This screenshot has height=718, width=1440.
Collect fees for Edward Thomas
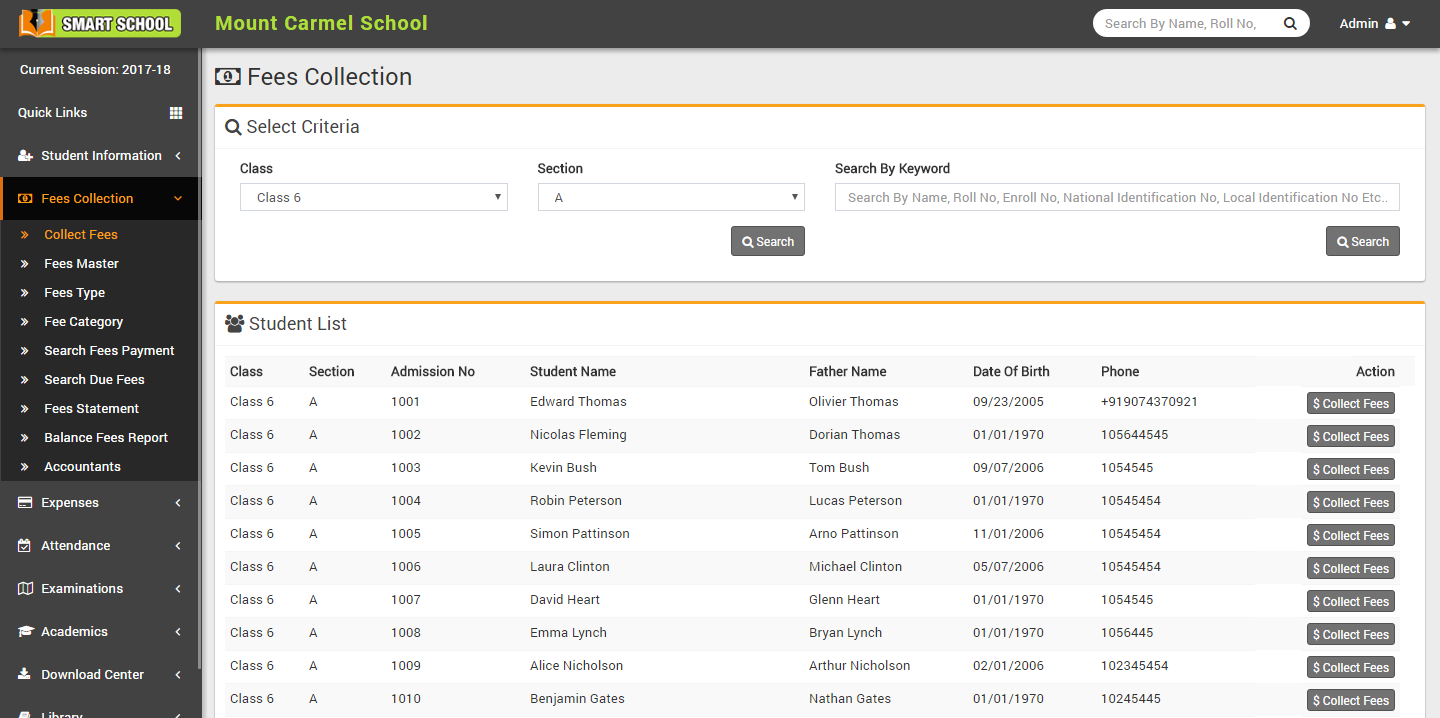pyautogui.click(x=1350, y=404)
